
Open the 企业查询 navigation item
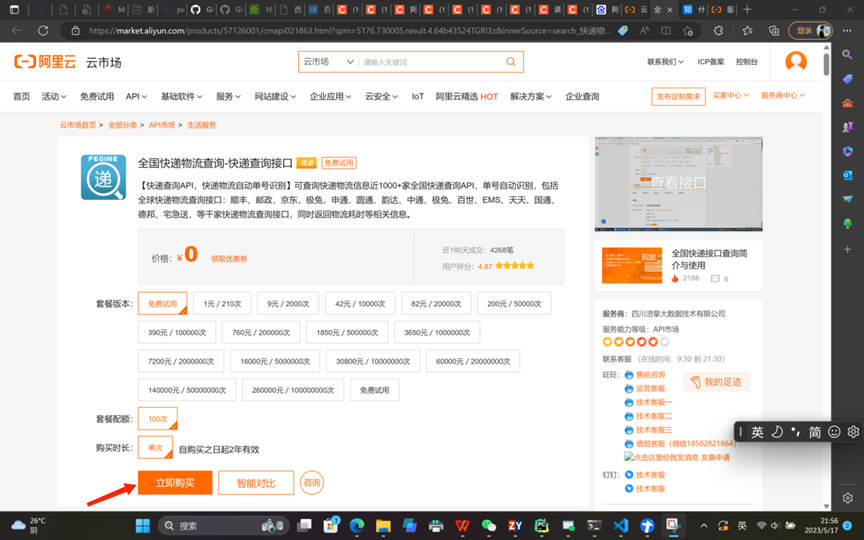(x=582, y=96)
